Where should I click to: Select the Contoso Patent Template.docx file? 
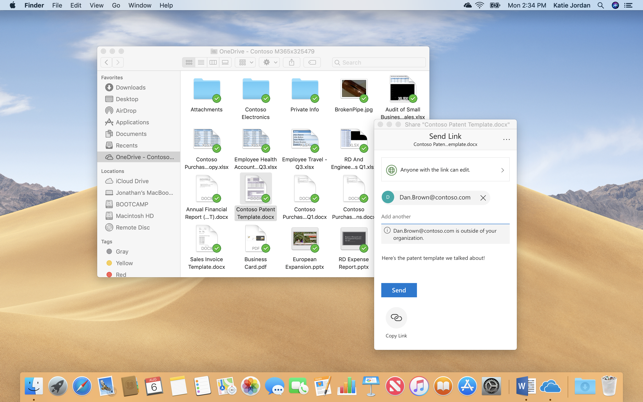(x=255, y=197)
